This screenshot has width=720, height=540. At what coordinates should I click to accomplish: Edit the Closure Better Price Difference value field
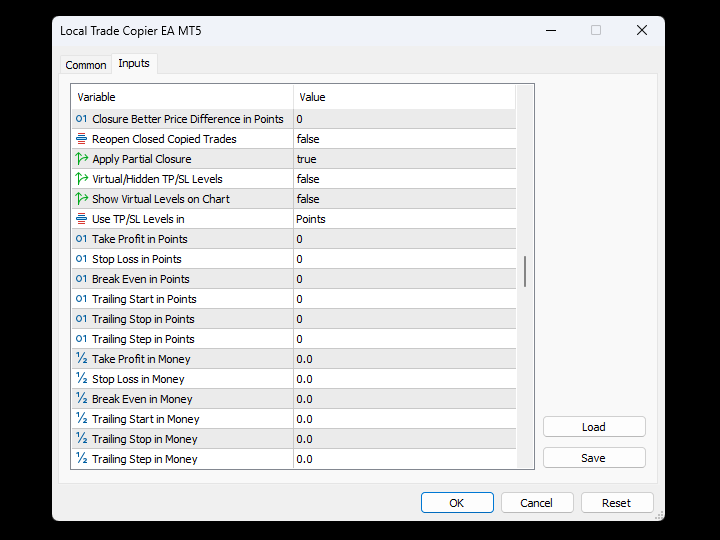click(x=405, y=119)
